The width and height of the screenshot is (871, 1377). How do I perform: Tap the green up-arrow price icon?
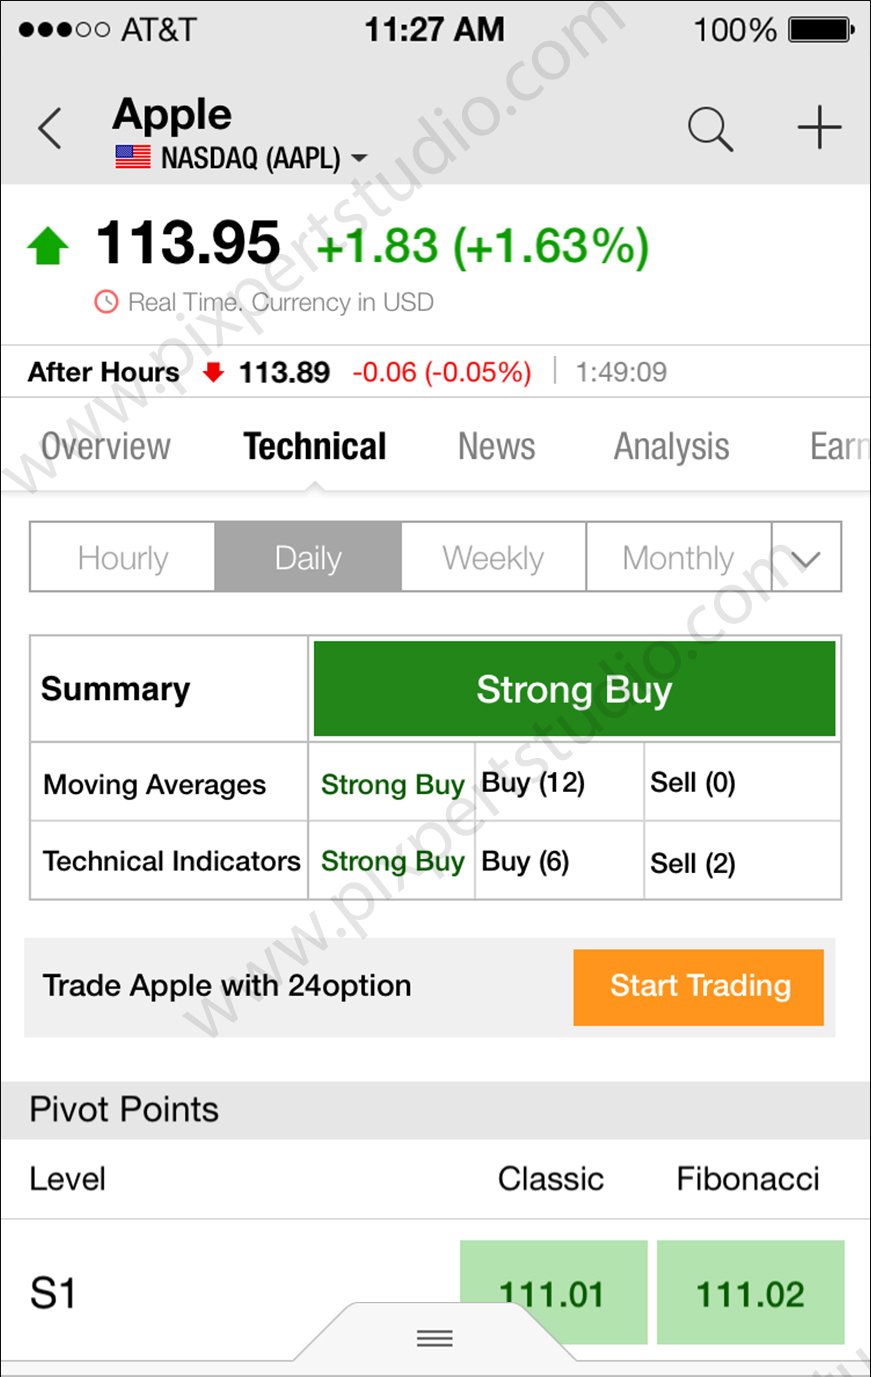(x=48, y=245)
